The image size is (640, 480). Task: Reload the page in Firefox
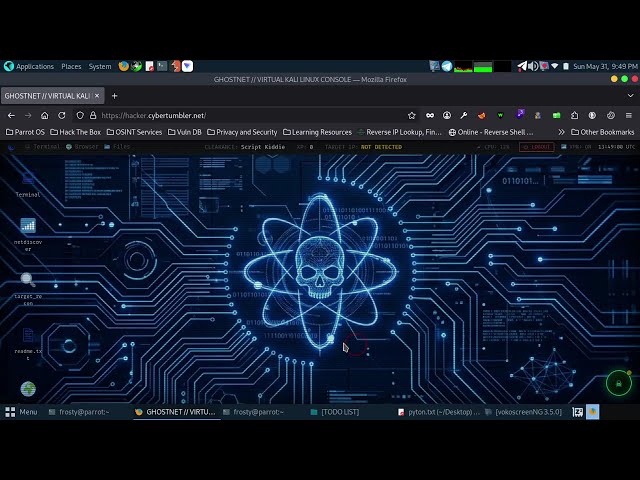coord(62,116)
